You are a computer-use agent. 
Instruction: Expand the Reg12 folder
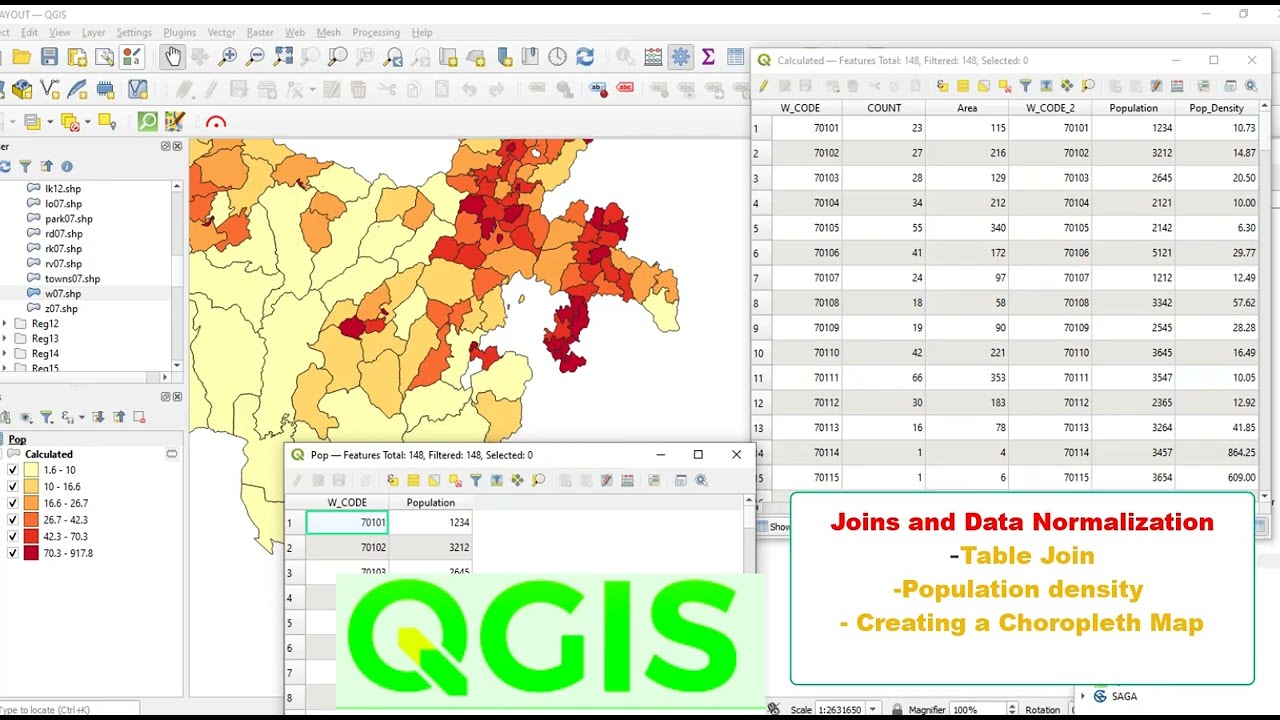pos(5,324)
